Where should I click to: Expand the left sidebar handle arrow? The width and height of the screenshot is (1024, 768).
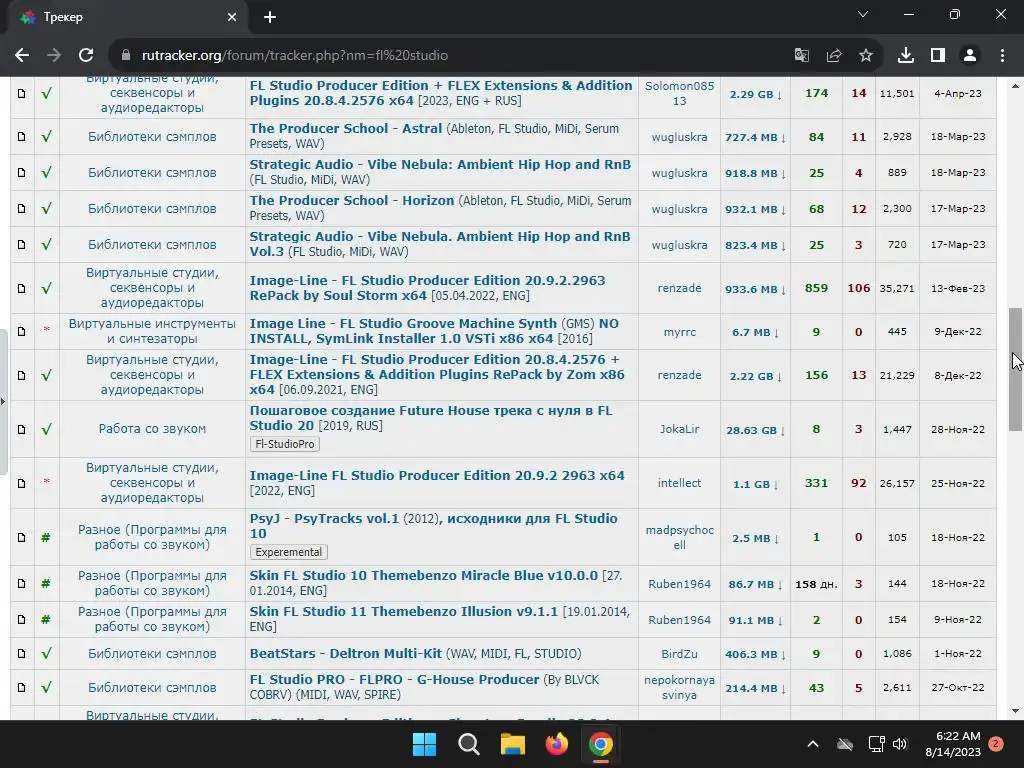point(3,401)
